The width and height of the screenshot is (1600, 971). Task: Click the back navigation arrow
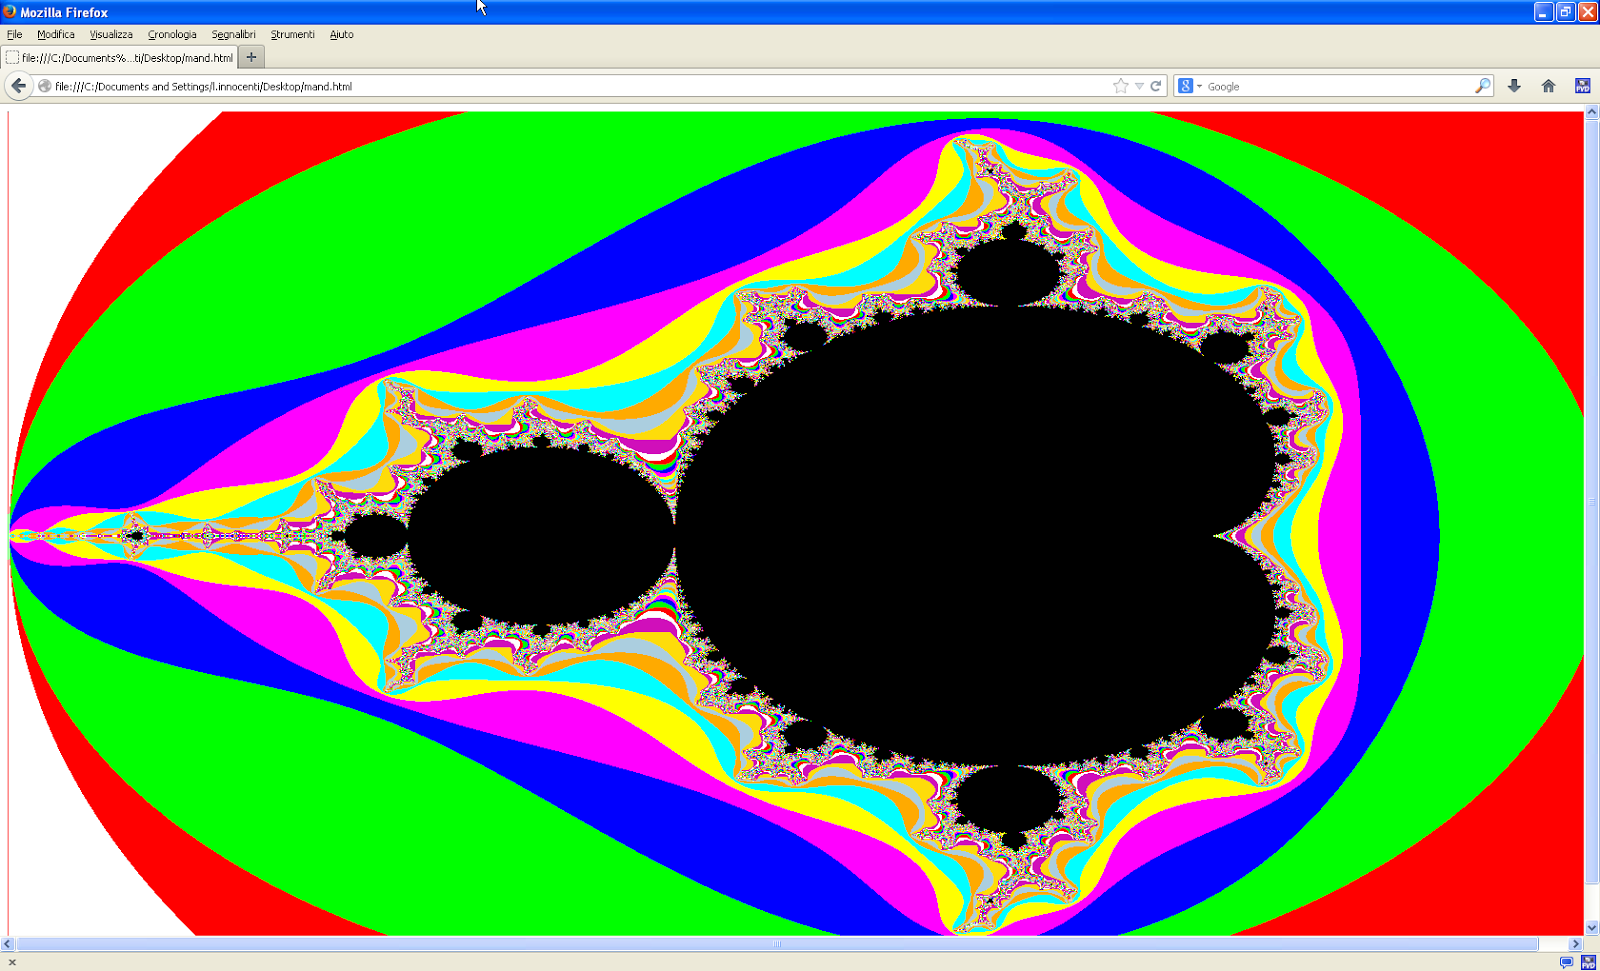[18, 85]
